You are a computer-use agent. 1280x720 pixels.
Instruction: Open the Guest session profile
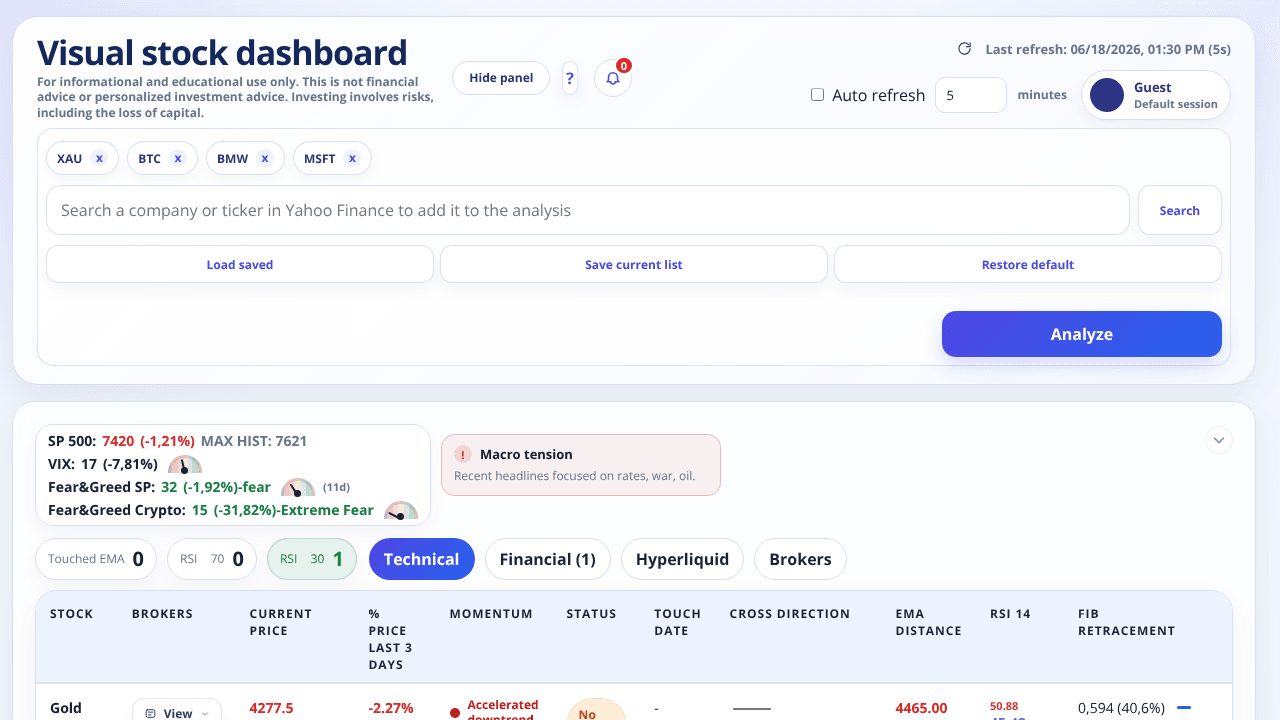[x=1156, y=95]
